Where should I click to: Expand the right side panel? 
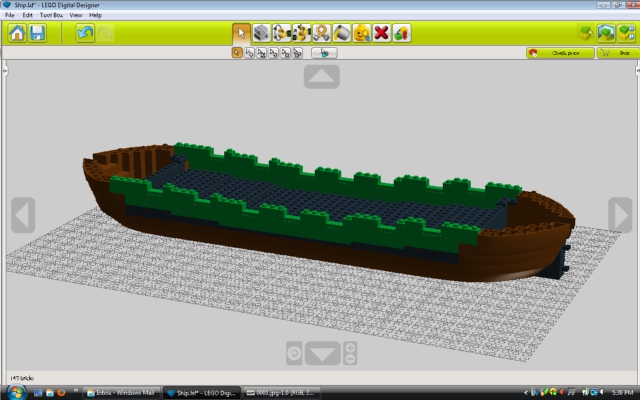[x=638, y=71]
